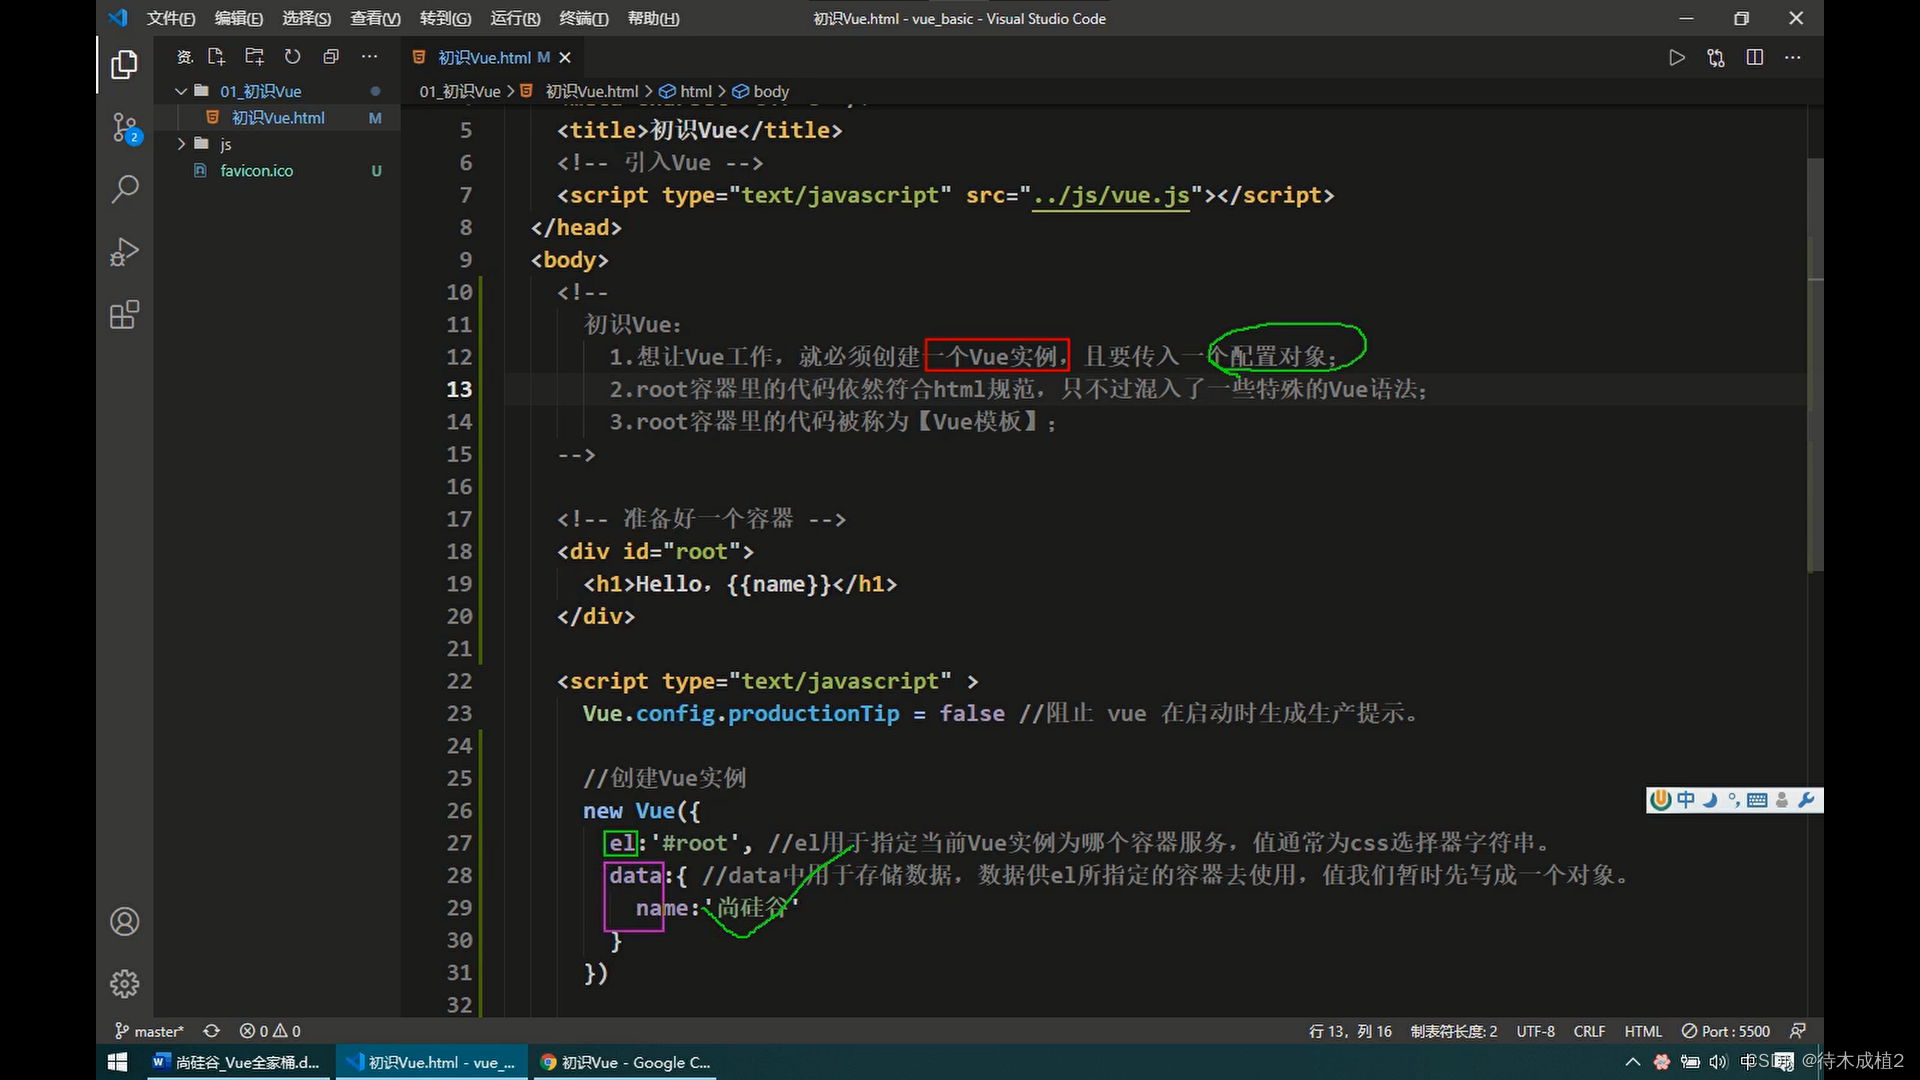Open the errors and warnings count indicator
1920x1080 pixels.
(270, 1031)
